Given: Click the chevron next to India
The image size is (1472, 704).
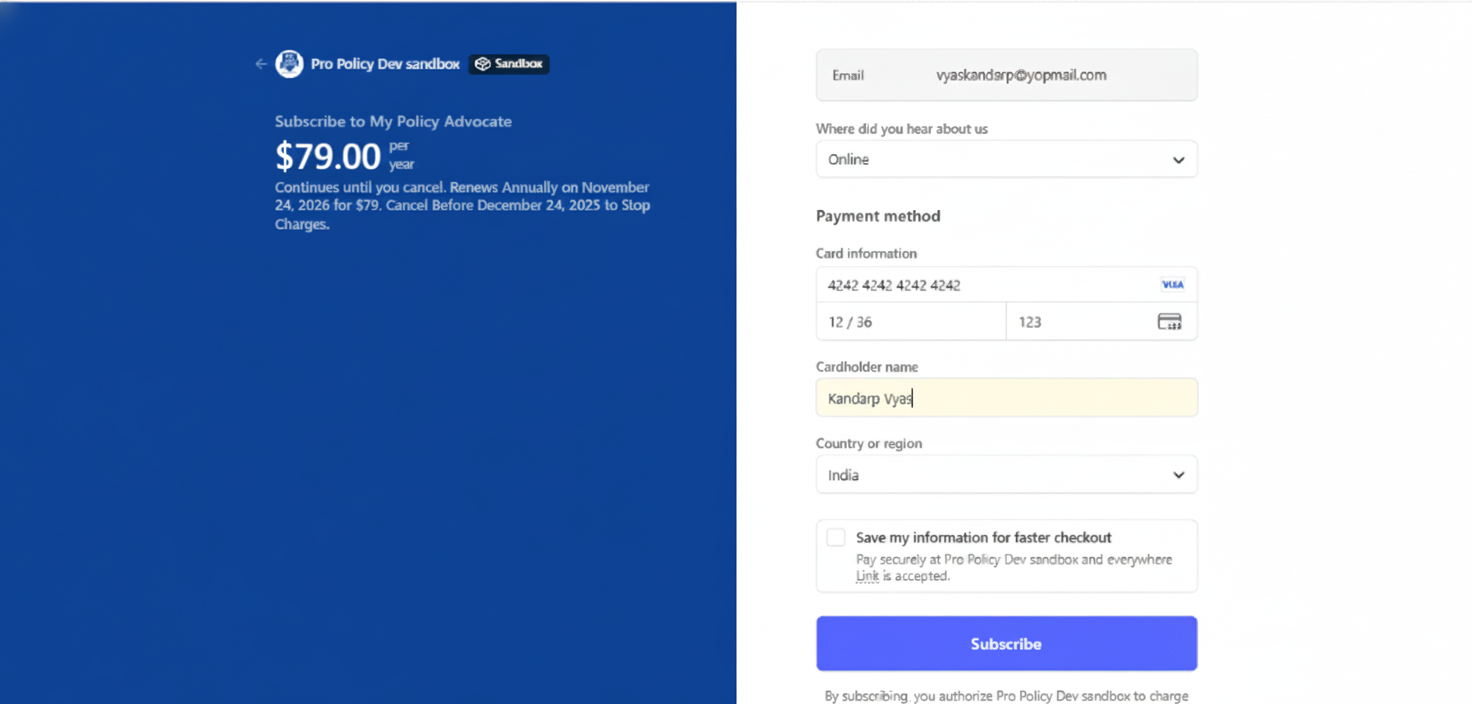Looking at the screenshot, I should [1178, 475].
